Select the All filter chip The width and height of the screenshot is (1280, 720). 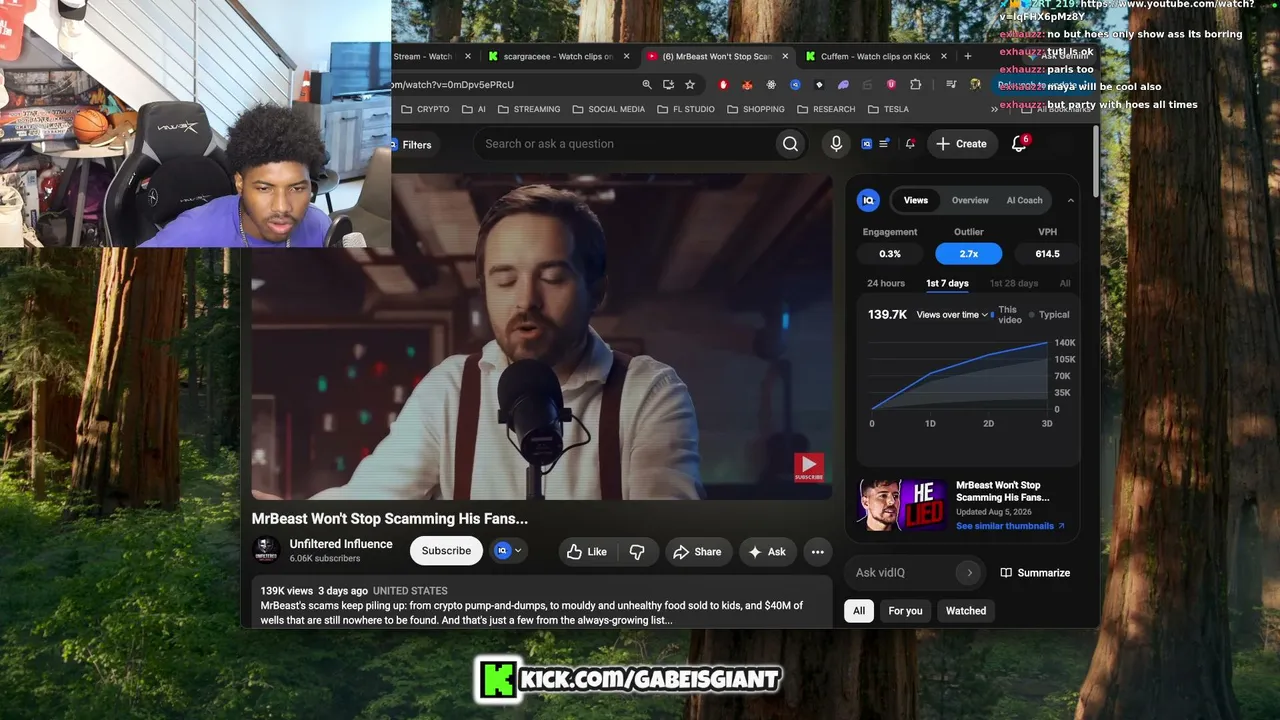859,611
